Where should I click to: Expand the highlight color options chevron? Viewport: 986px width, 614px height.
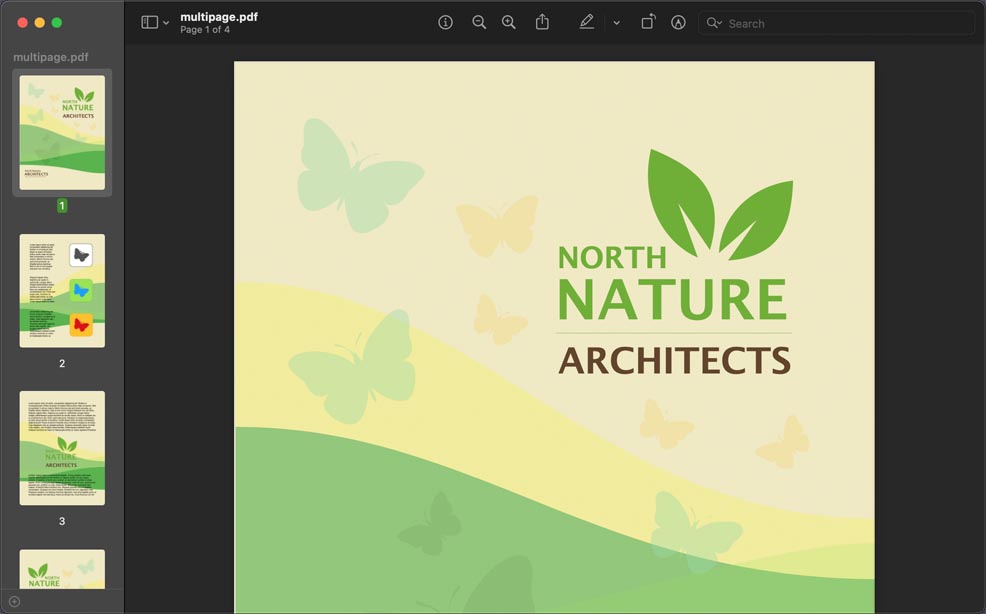[x=617, y=23]
